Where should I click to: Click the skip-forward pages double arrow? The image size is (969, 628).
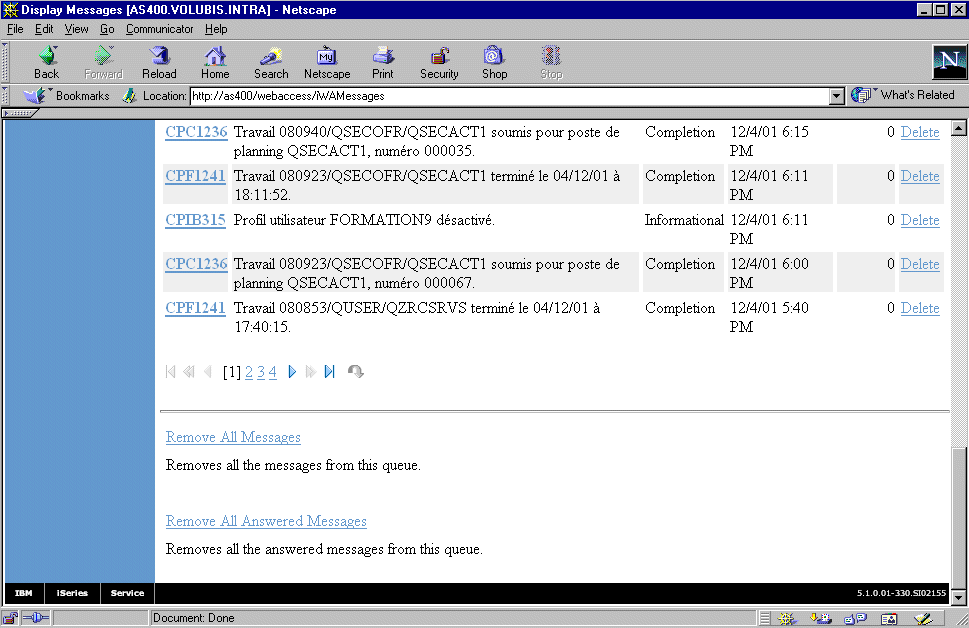coord(311,371)
